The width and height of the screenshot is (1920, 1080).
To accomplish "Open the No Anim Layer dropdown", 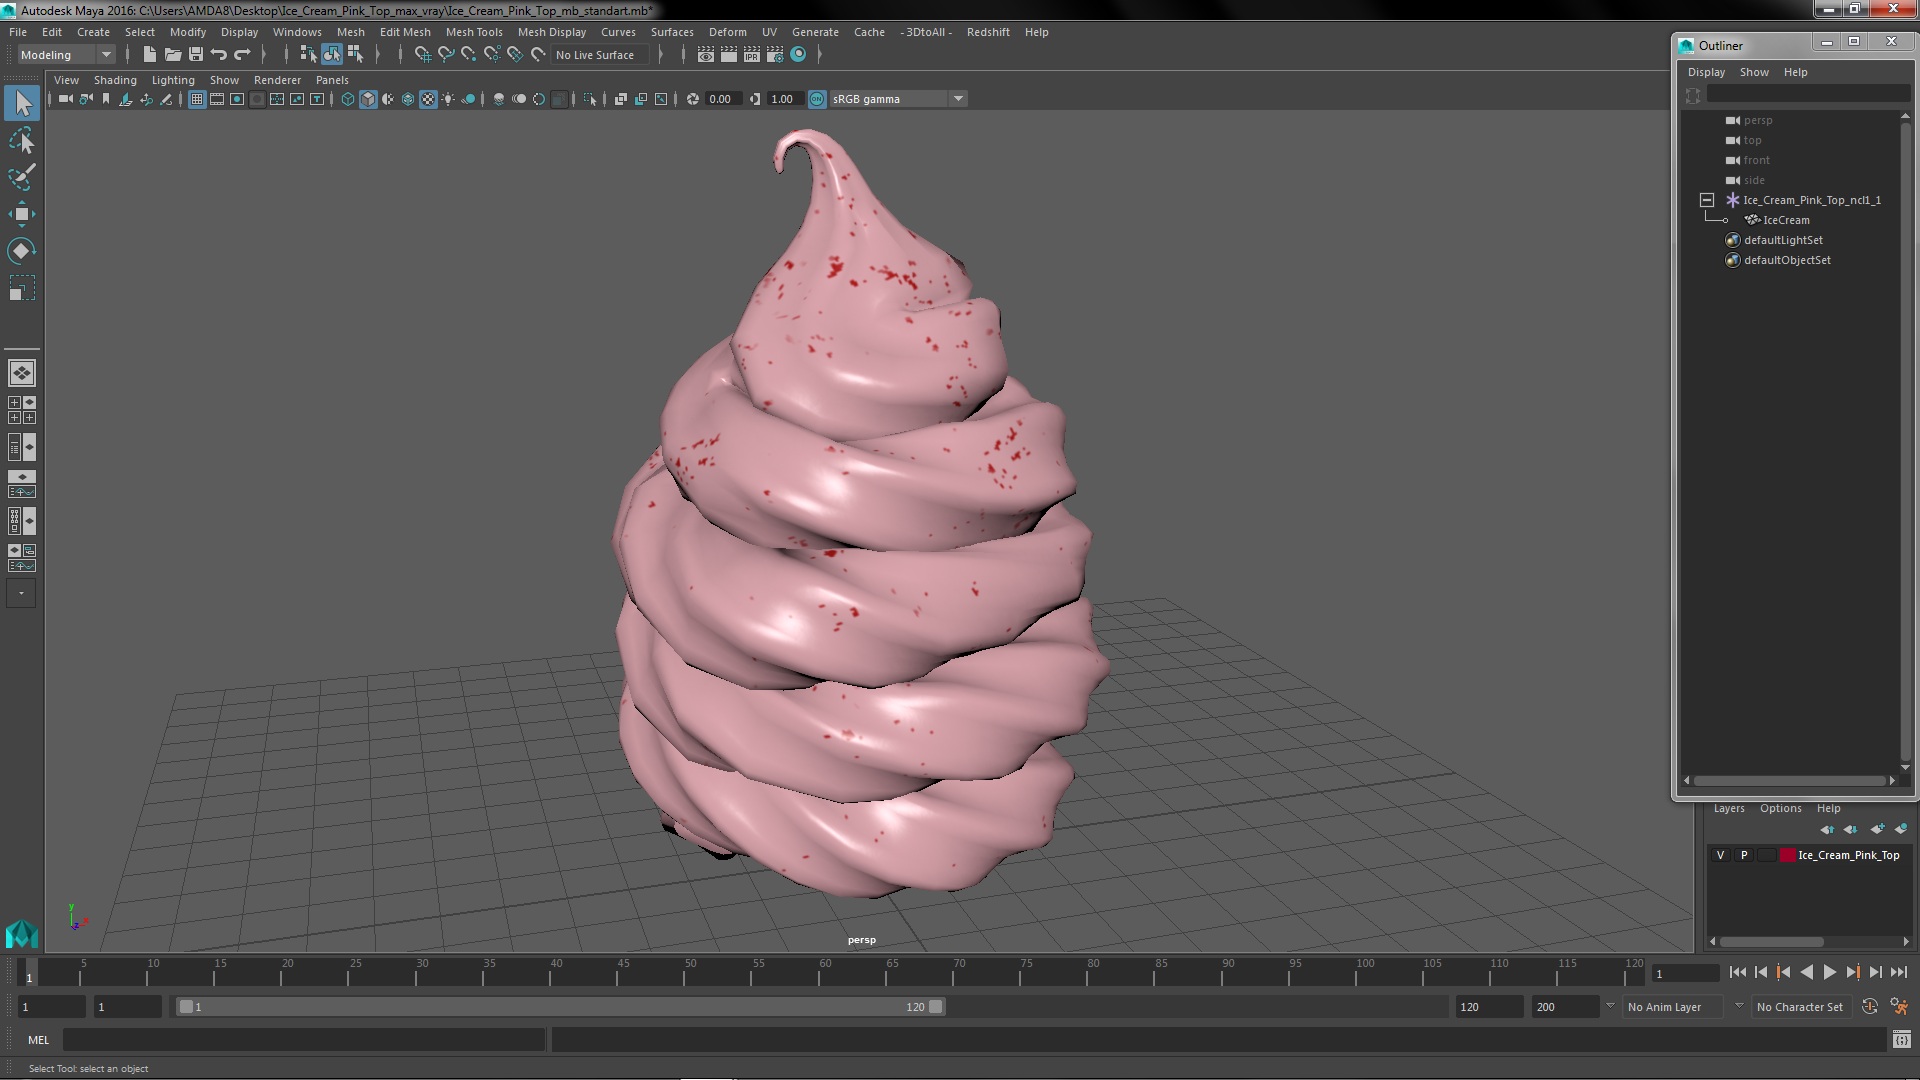I will [1672, 1007].
